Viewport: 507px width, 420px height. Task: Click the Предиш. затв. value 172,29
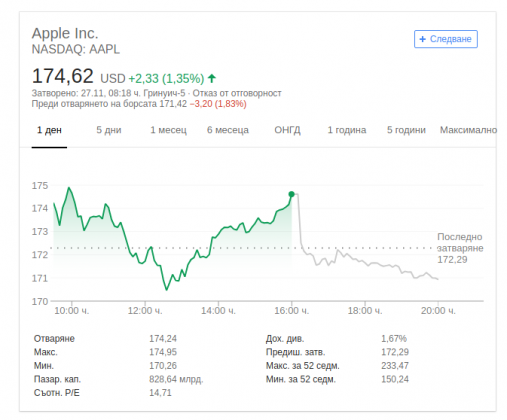coord(395,352)
